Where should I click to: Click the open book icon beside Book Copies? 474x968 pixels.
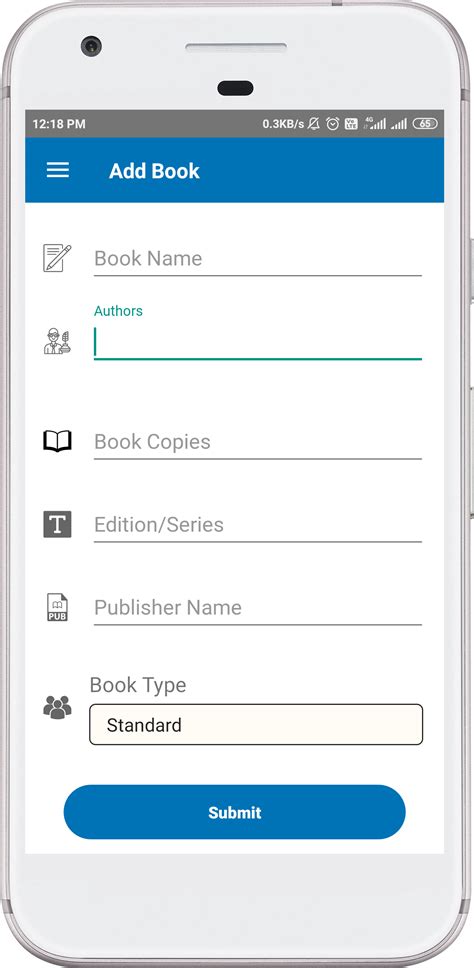click(x=57, y=441)
